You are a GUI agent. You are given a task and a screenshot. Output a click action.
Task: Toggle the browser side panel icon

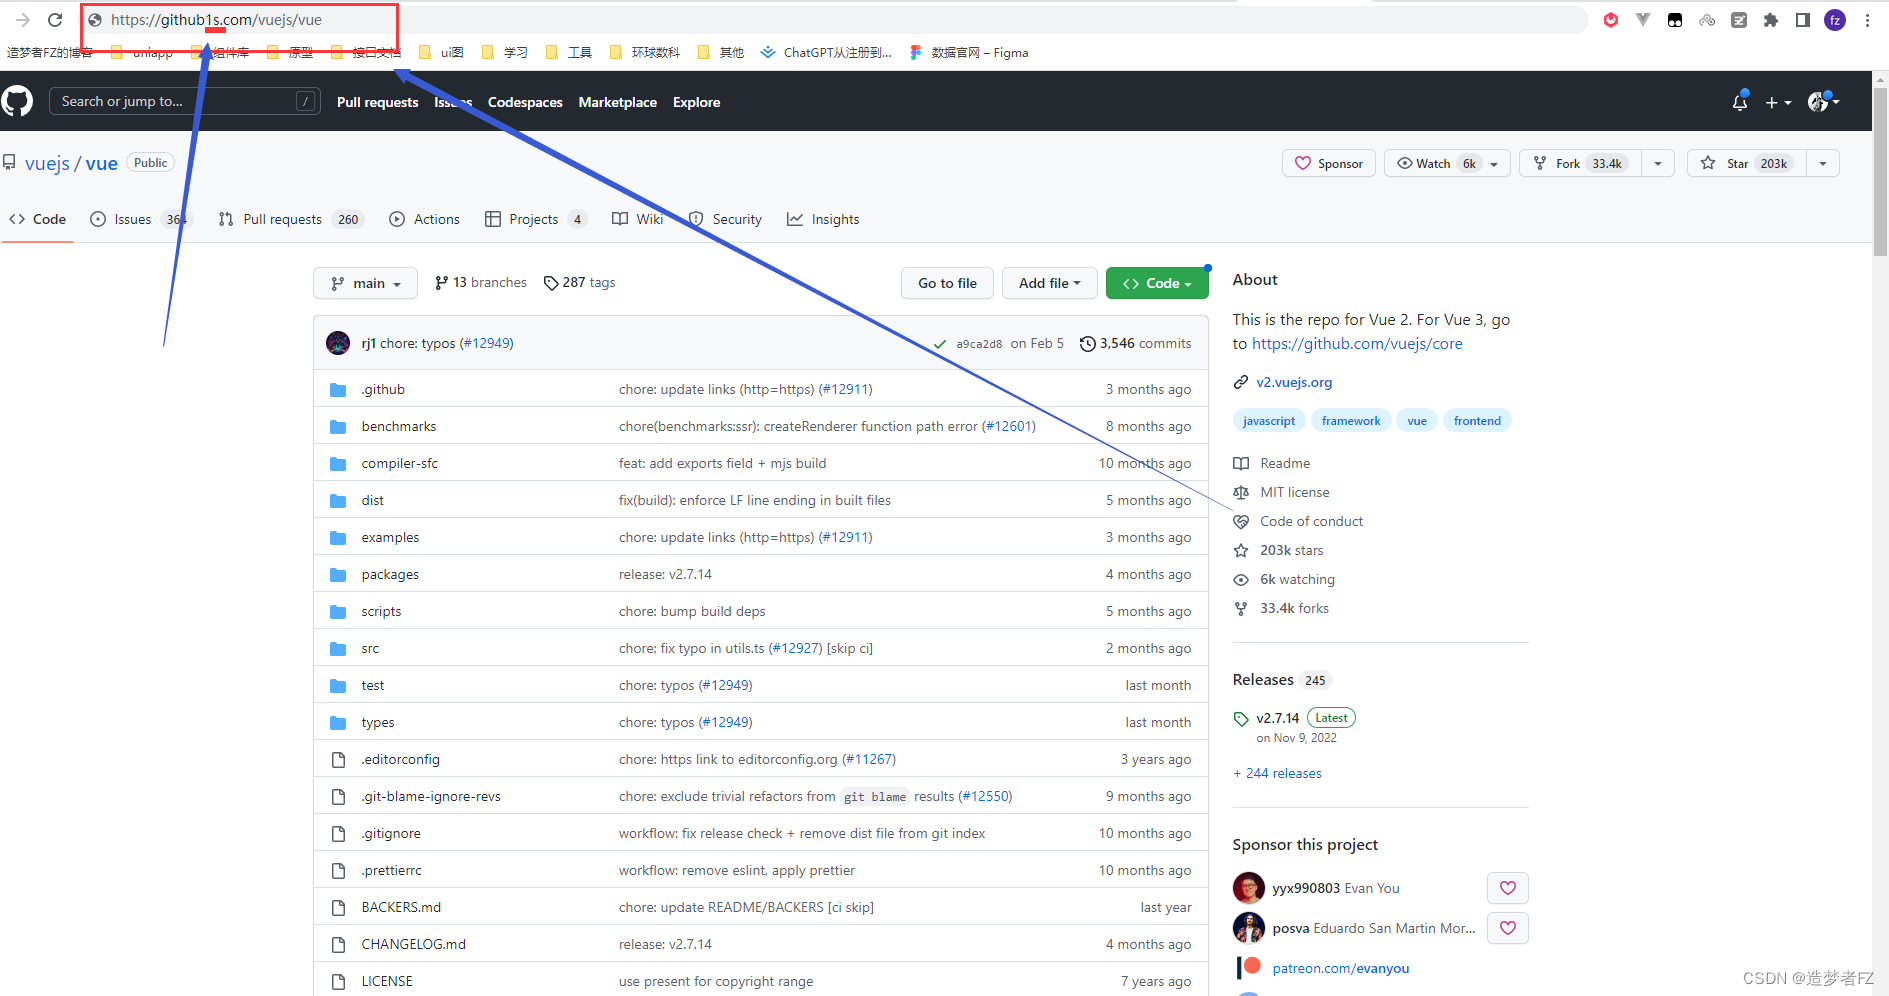click(1803, 20)
